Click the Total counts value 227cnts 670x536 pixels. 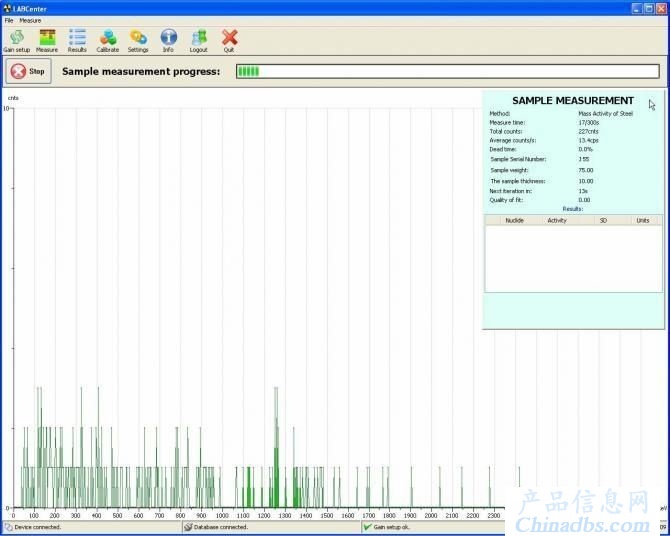[x=588, y=132]
